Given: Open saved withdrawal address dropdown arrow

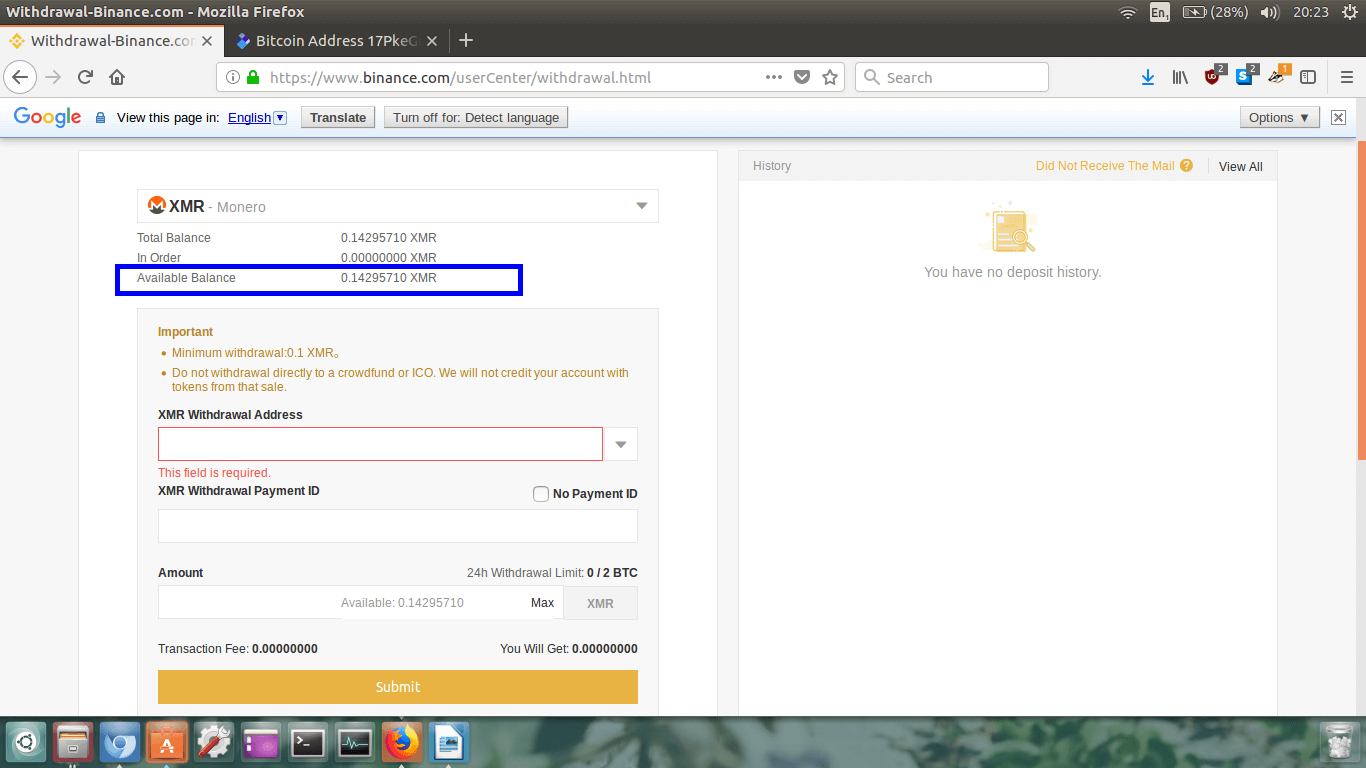Looking at the screenshot, I should (621, 444).
